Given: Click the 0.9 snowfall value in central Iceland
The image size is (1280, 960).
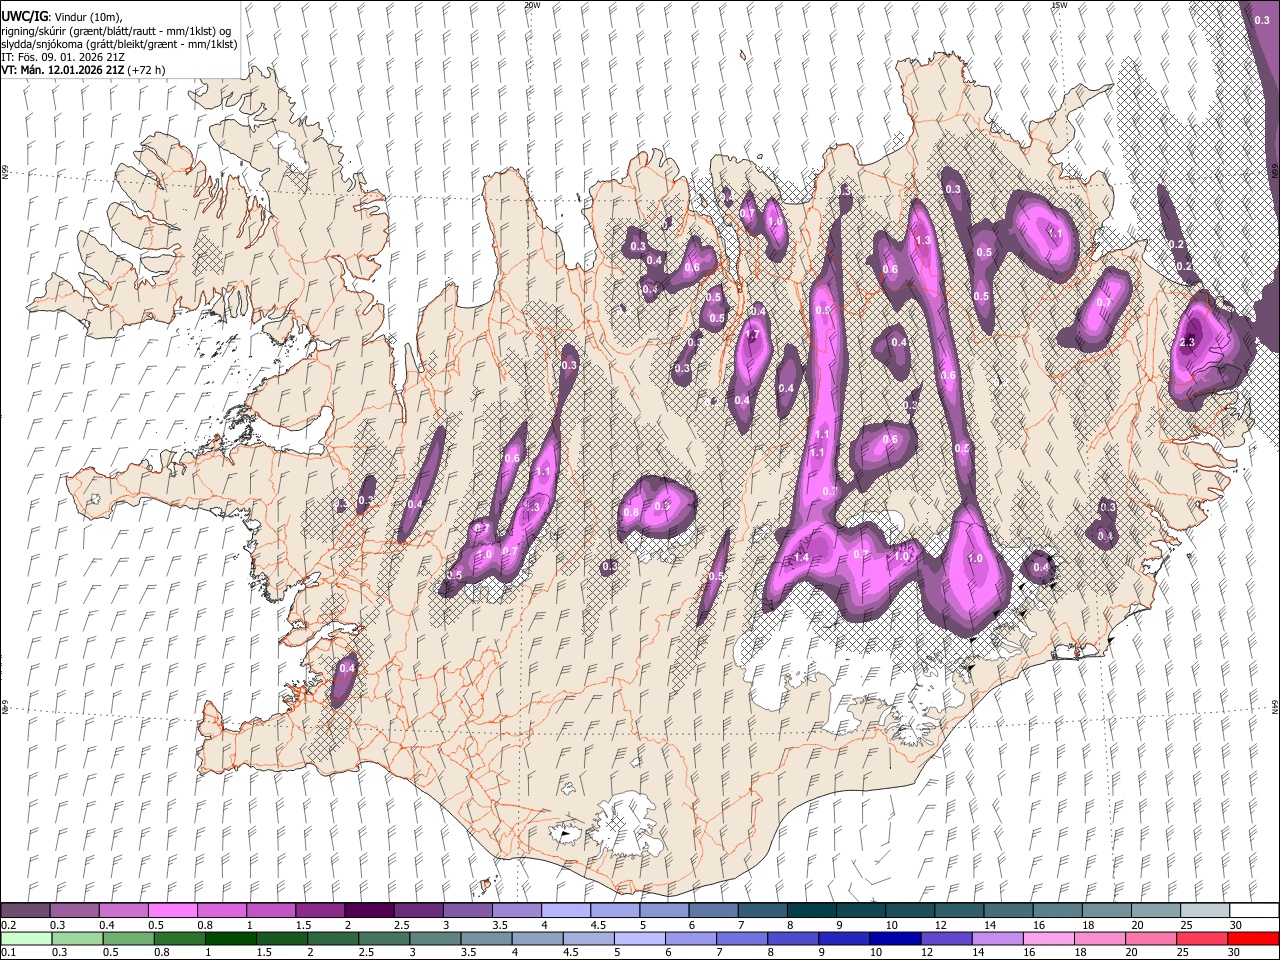Looking at the screenshot, I should pos(660,506).
